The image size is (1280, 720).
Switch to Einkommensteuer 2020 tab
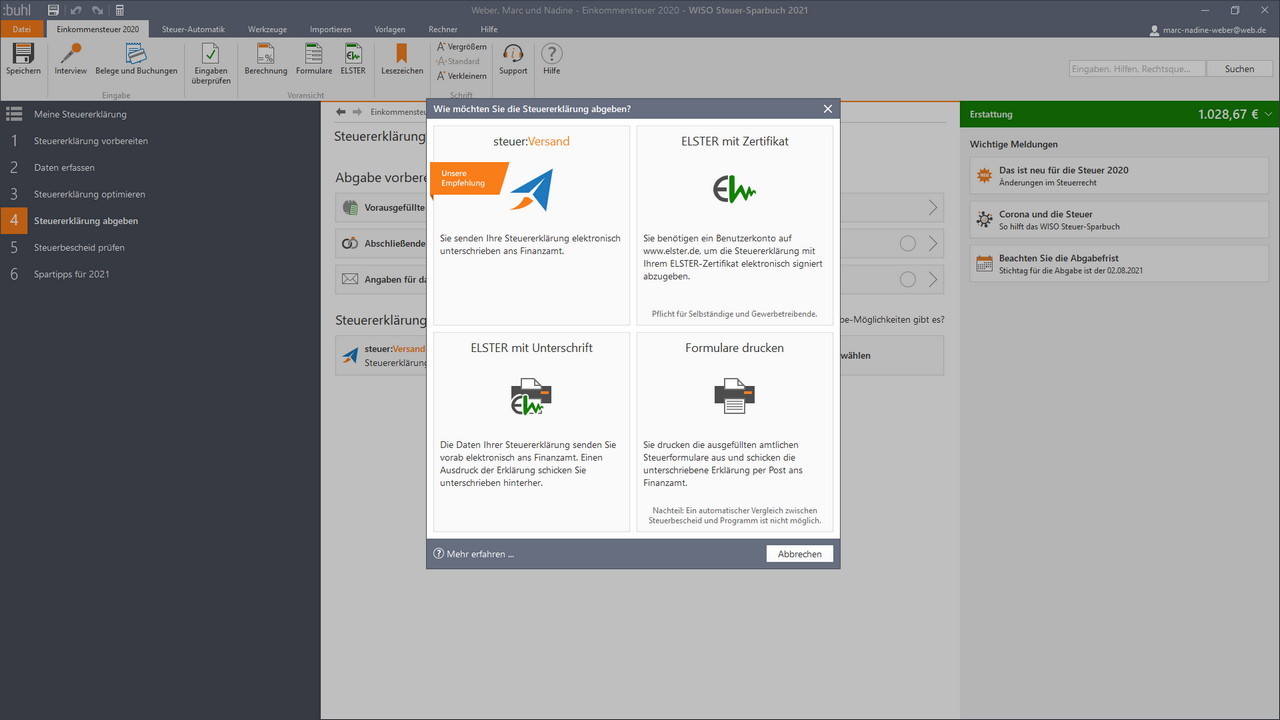98,29
